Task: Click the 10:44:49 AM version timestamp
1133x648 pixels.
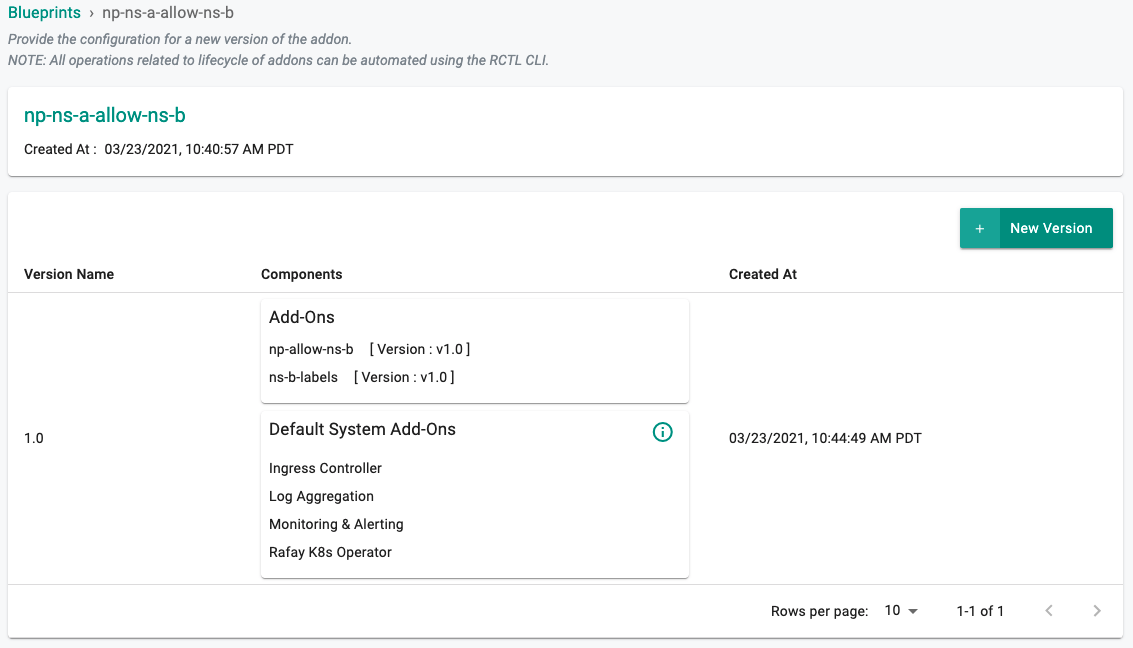Action: [825, 438]
